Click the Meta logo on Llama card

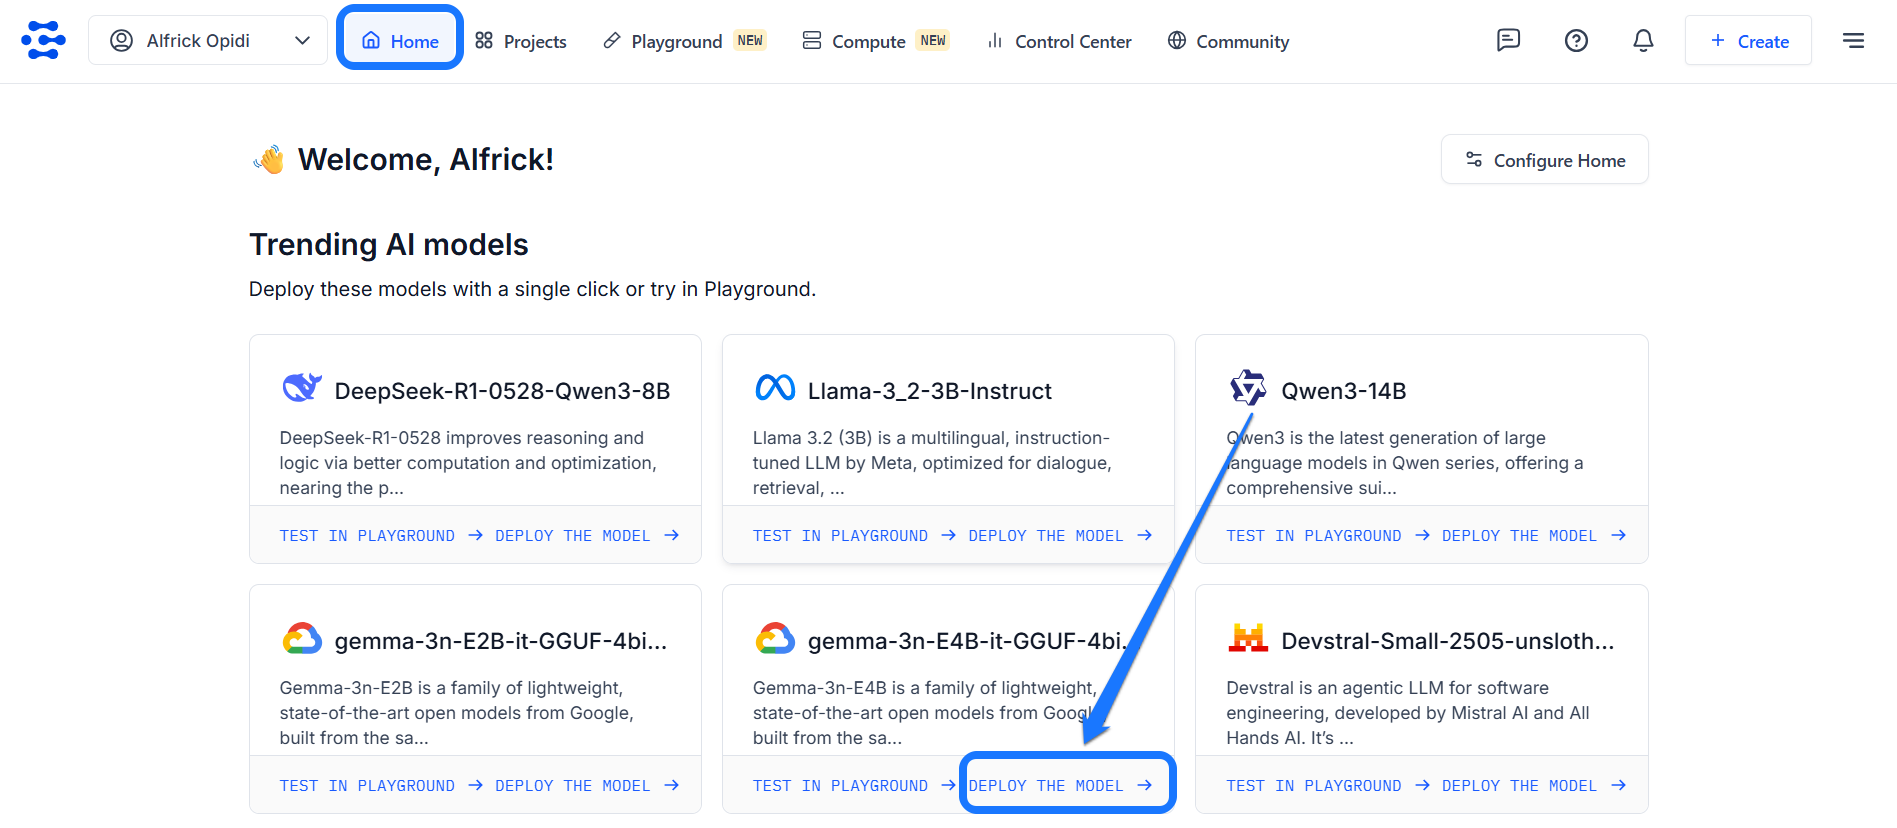(x=775, y=388)
